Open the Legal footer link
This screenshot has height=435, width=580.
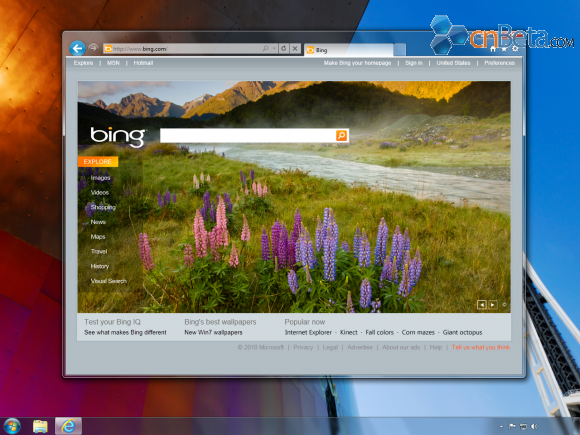[330, 347]
